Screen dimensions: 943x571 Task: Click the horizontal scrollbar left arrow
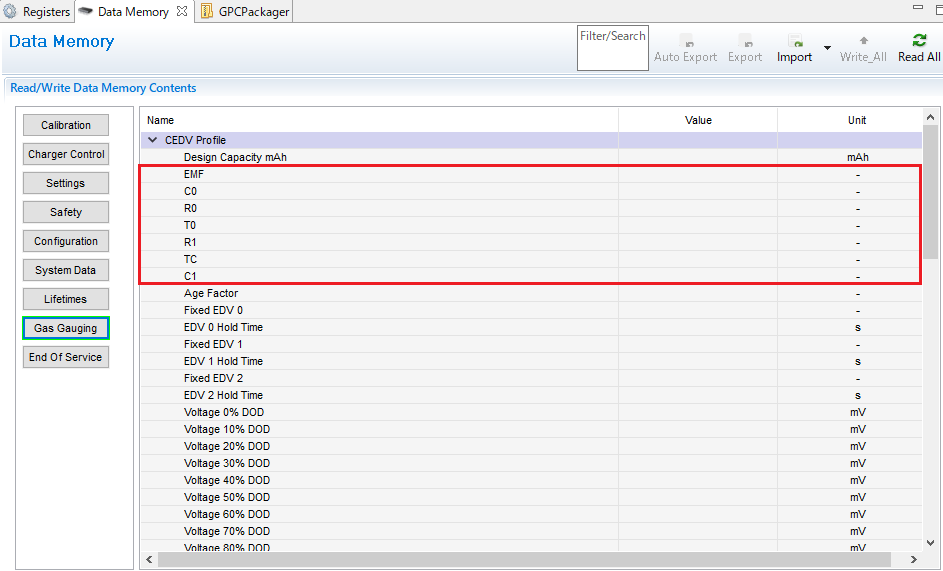pyautogui.click(x=149, y=560)
